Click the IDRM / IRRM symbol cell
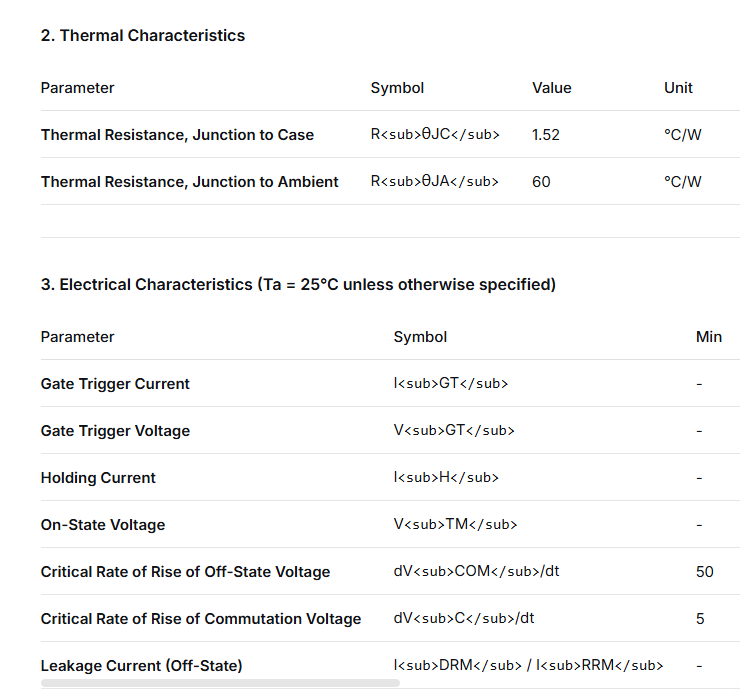Screen dimensions: 740x696 tap(528, 666)
